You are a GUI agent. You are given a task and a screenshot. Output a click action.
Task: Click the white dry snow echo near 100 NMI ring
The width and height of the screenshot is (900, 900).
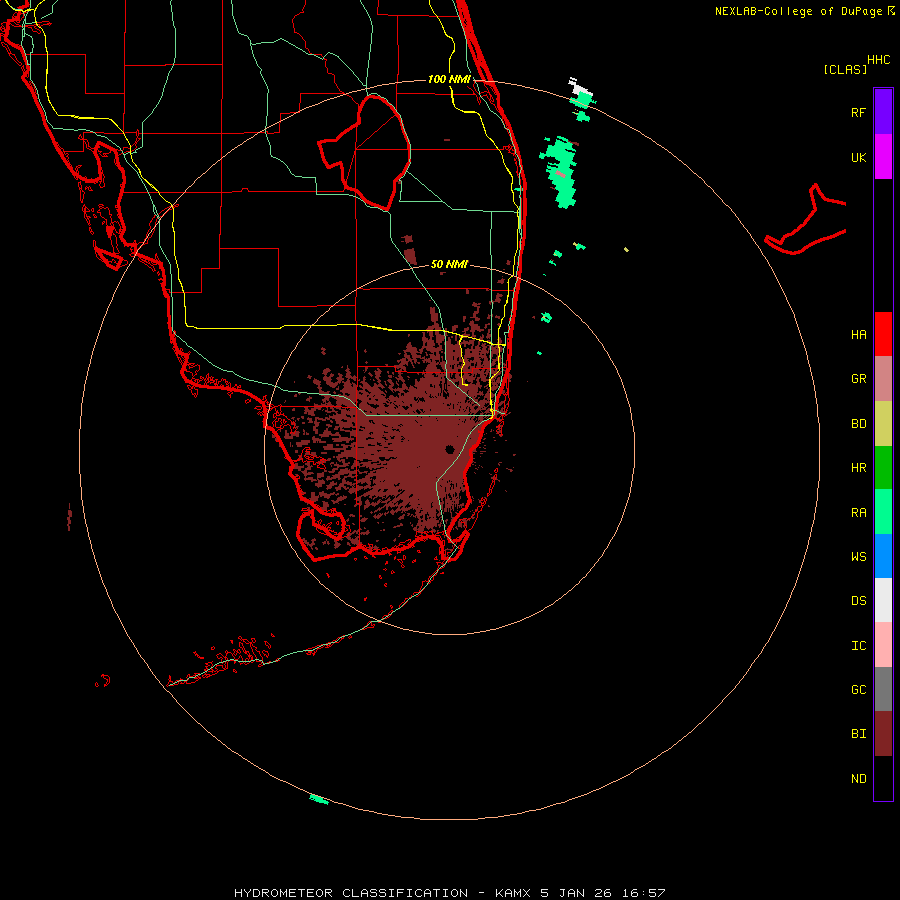[580, 87]
